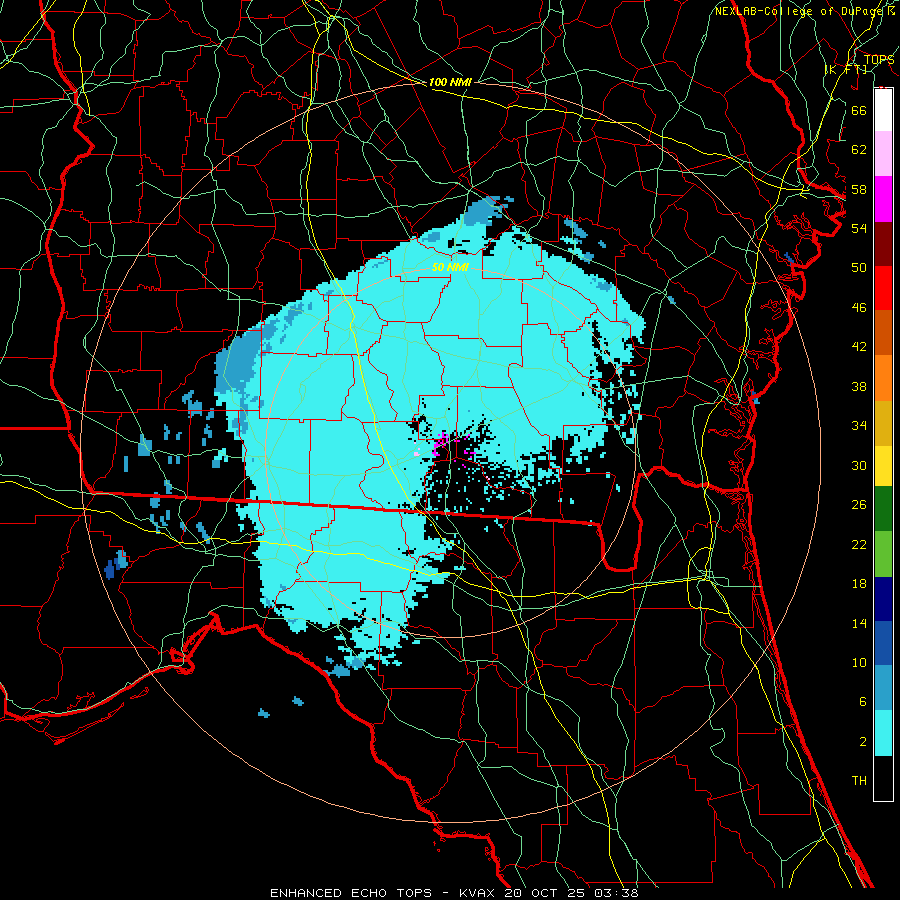Pick the light orange legend swatch

pyautogui.click(x=883, y=378)
